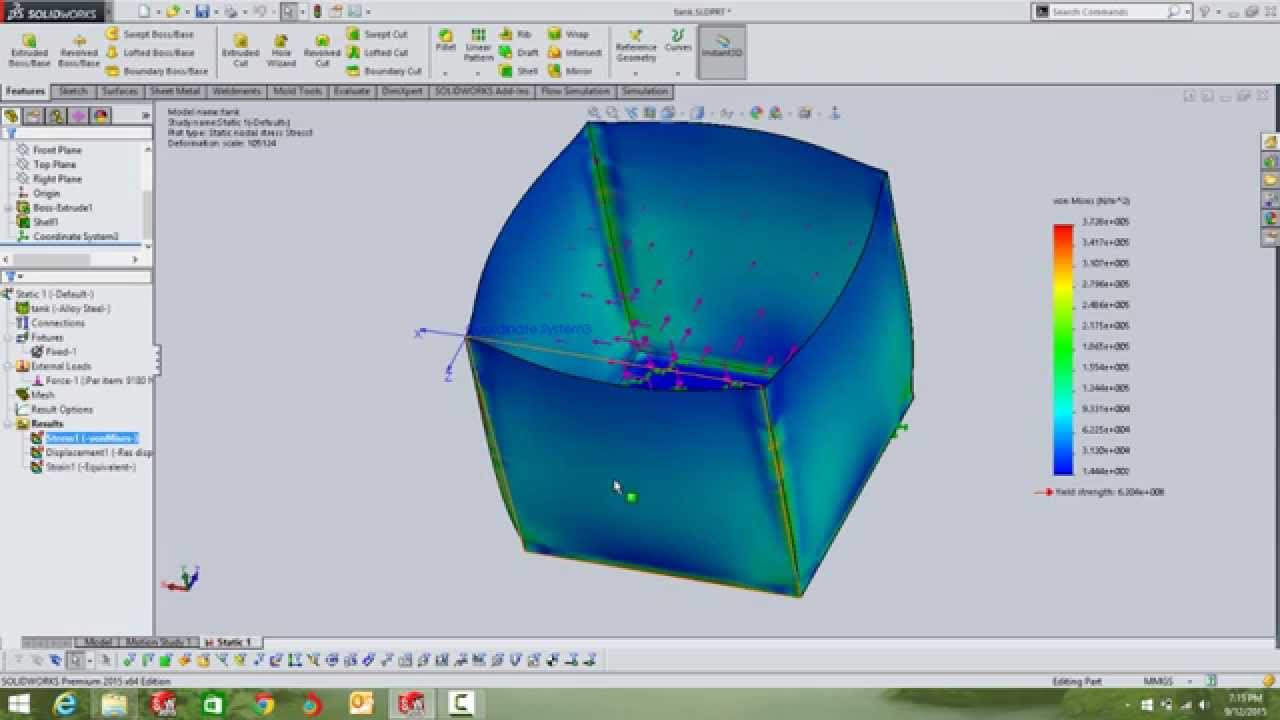Click the Windows Start button
Image resolution: width=1280 pixels, height=720 pixels.
18,704
